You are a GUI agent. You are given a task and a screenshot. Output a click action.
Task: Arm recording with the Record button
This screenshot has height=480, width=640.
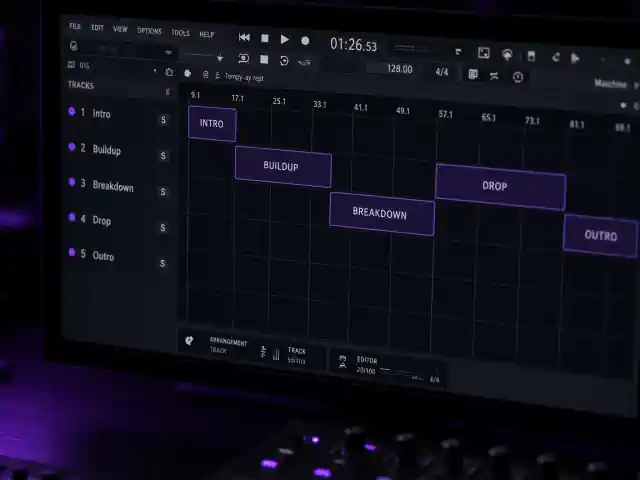(305, 41)
